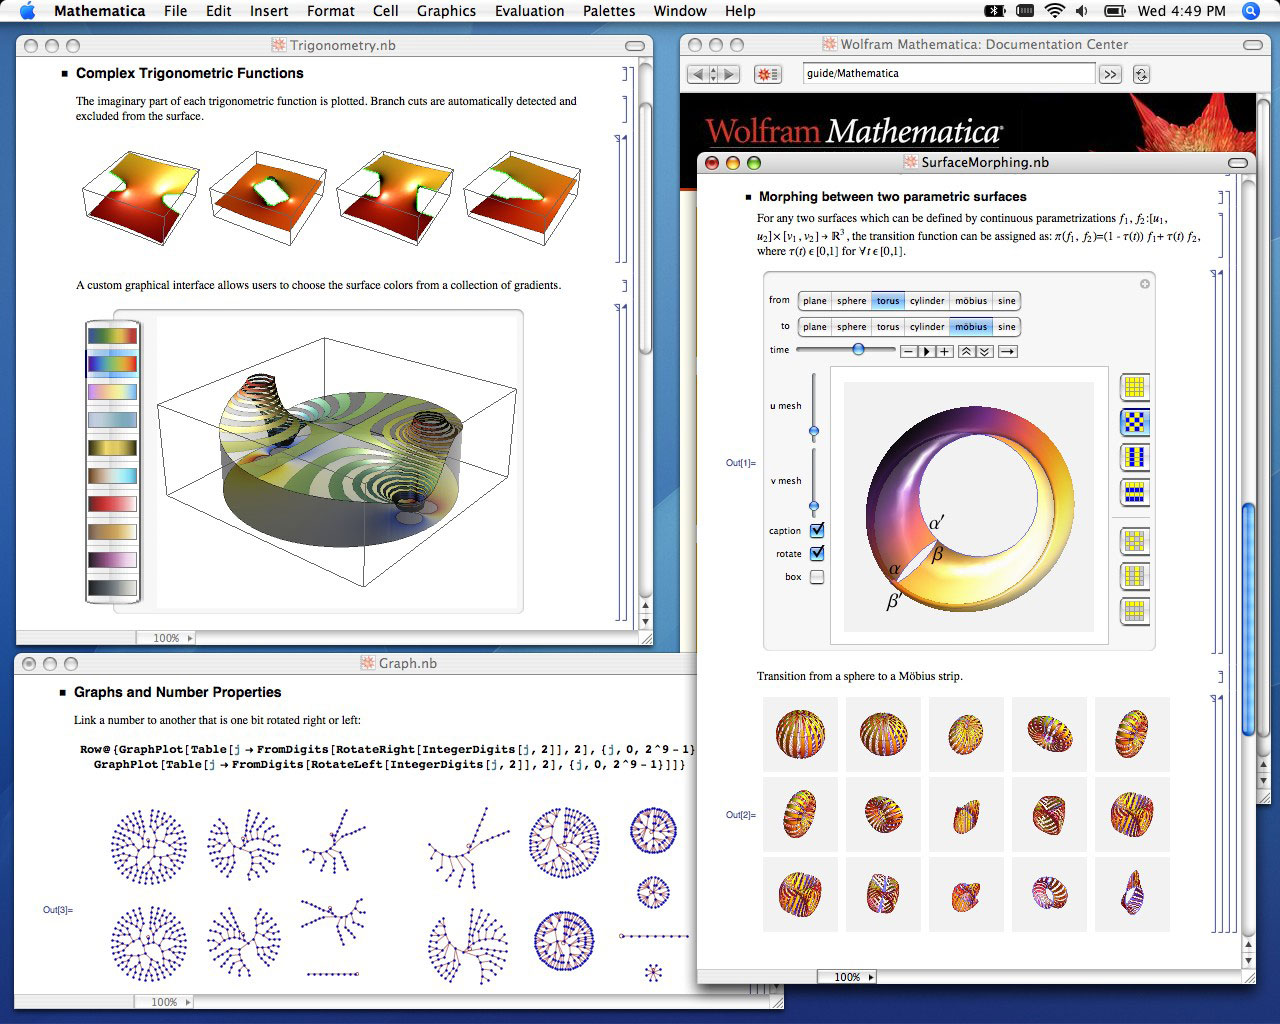This screenshot has height=1024, width=1280.
Task: Click the Documentation Center back arrow
Action: click(x=697, y=74)
